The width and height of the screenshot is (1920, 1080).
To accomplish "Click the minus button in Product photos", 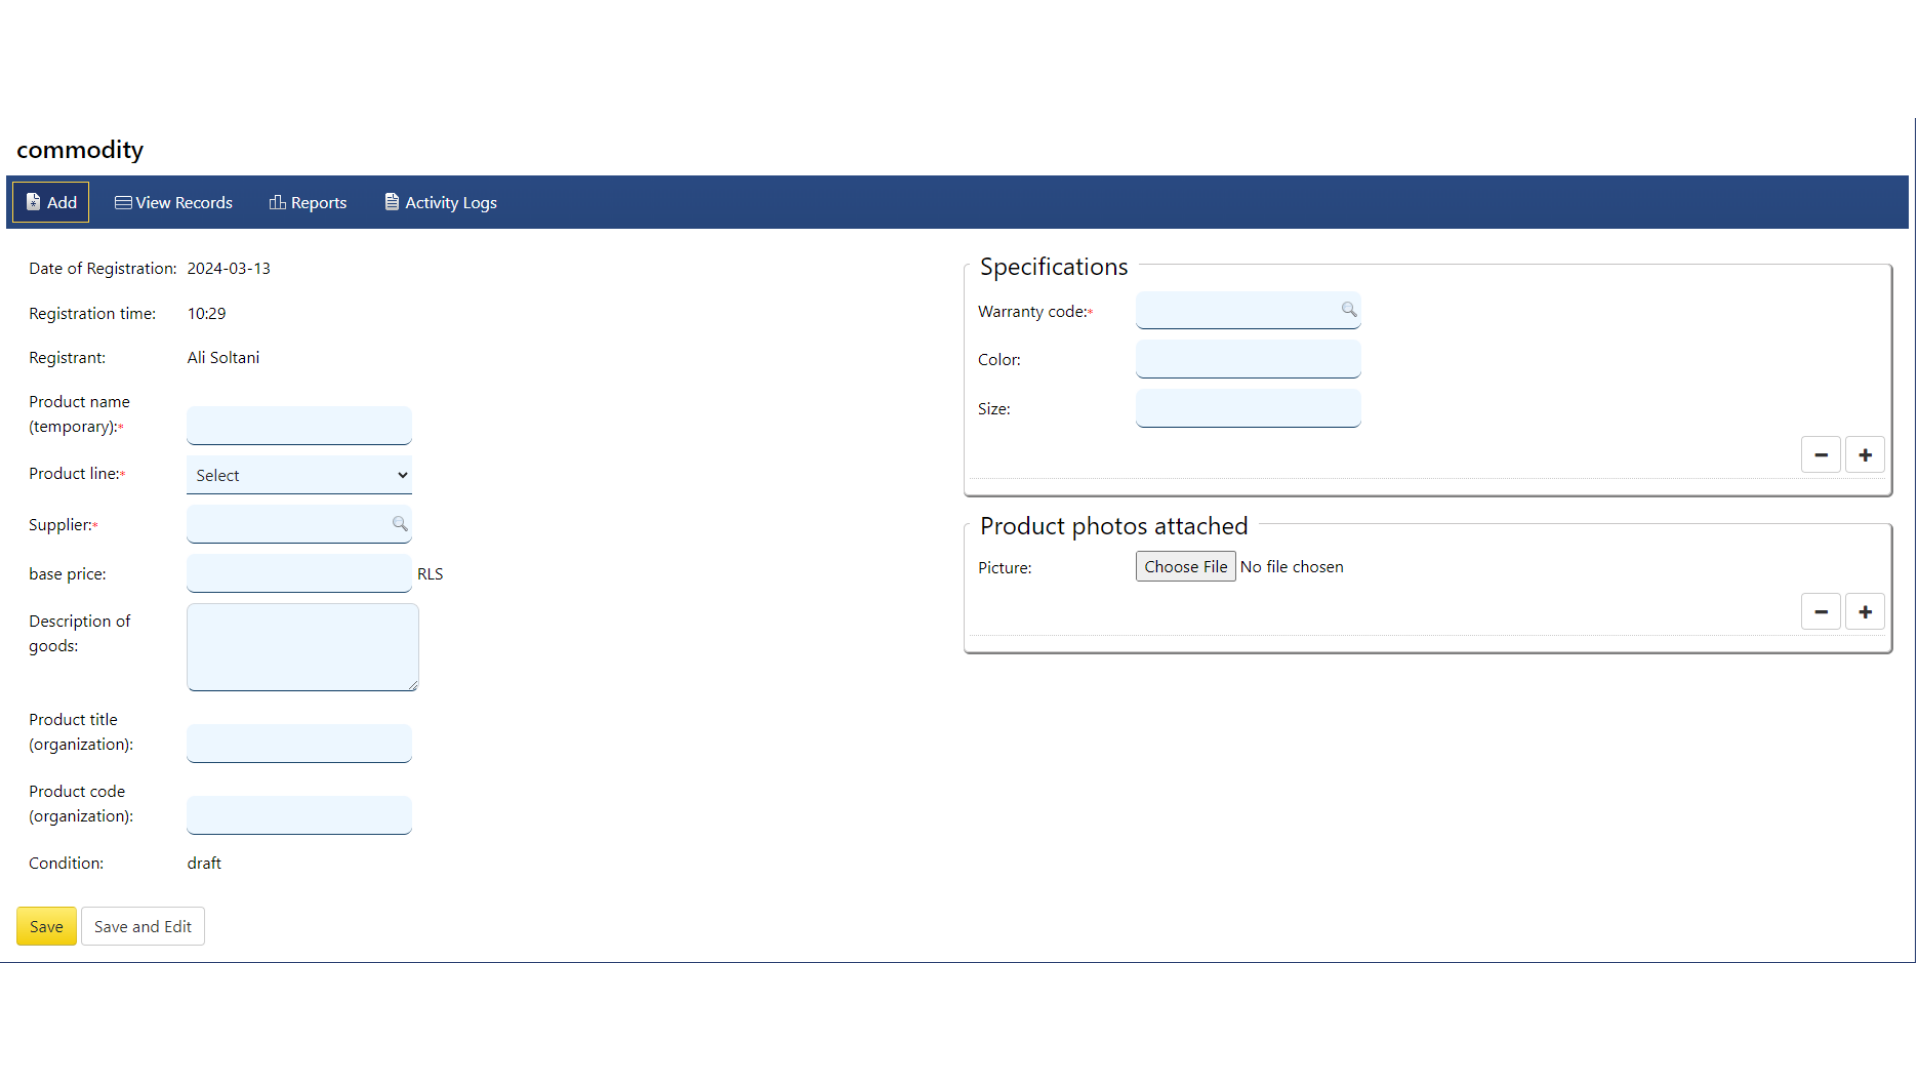I will (1821, 612).
